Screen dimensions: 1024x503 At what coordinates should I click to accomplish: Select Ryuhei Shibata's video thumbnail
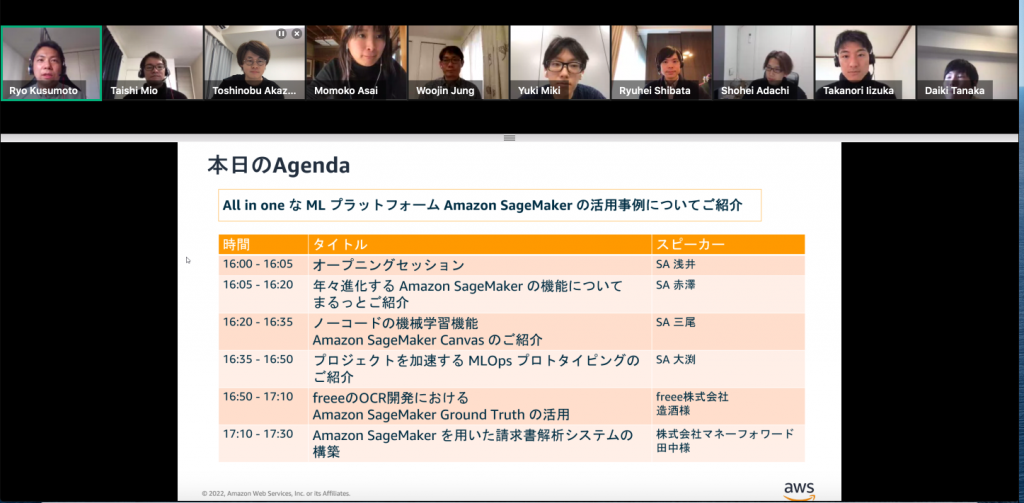(x=662, y=63)
